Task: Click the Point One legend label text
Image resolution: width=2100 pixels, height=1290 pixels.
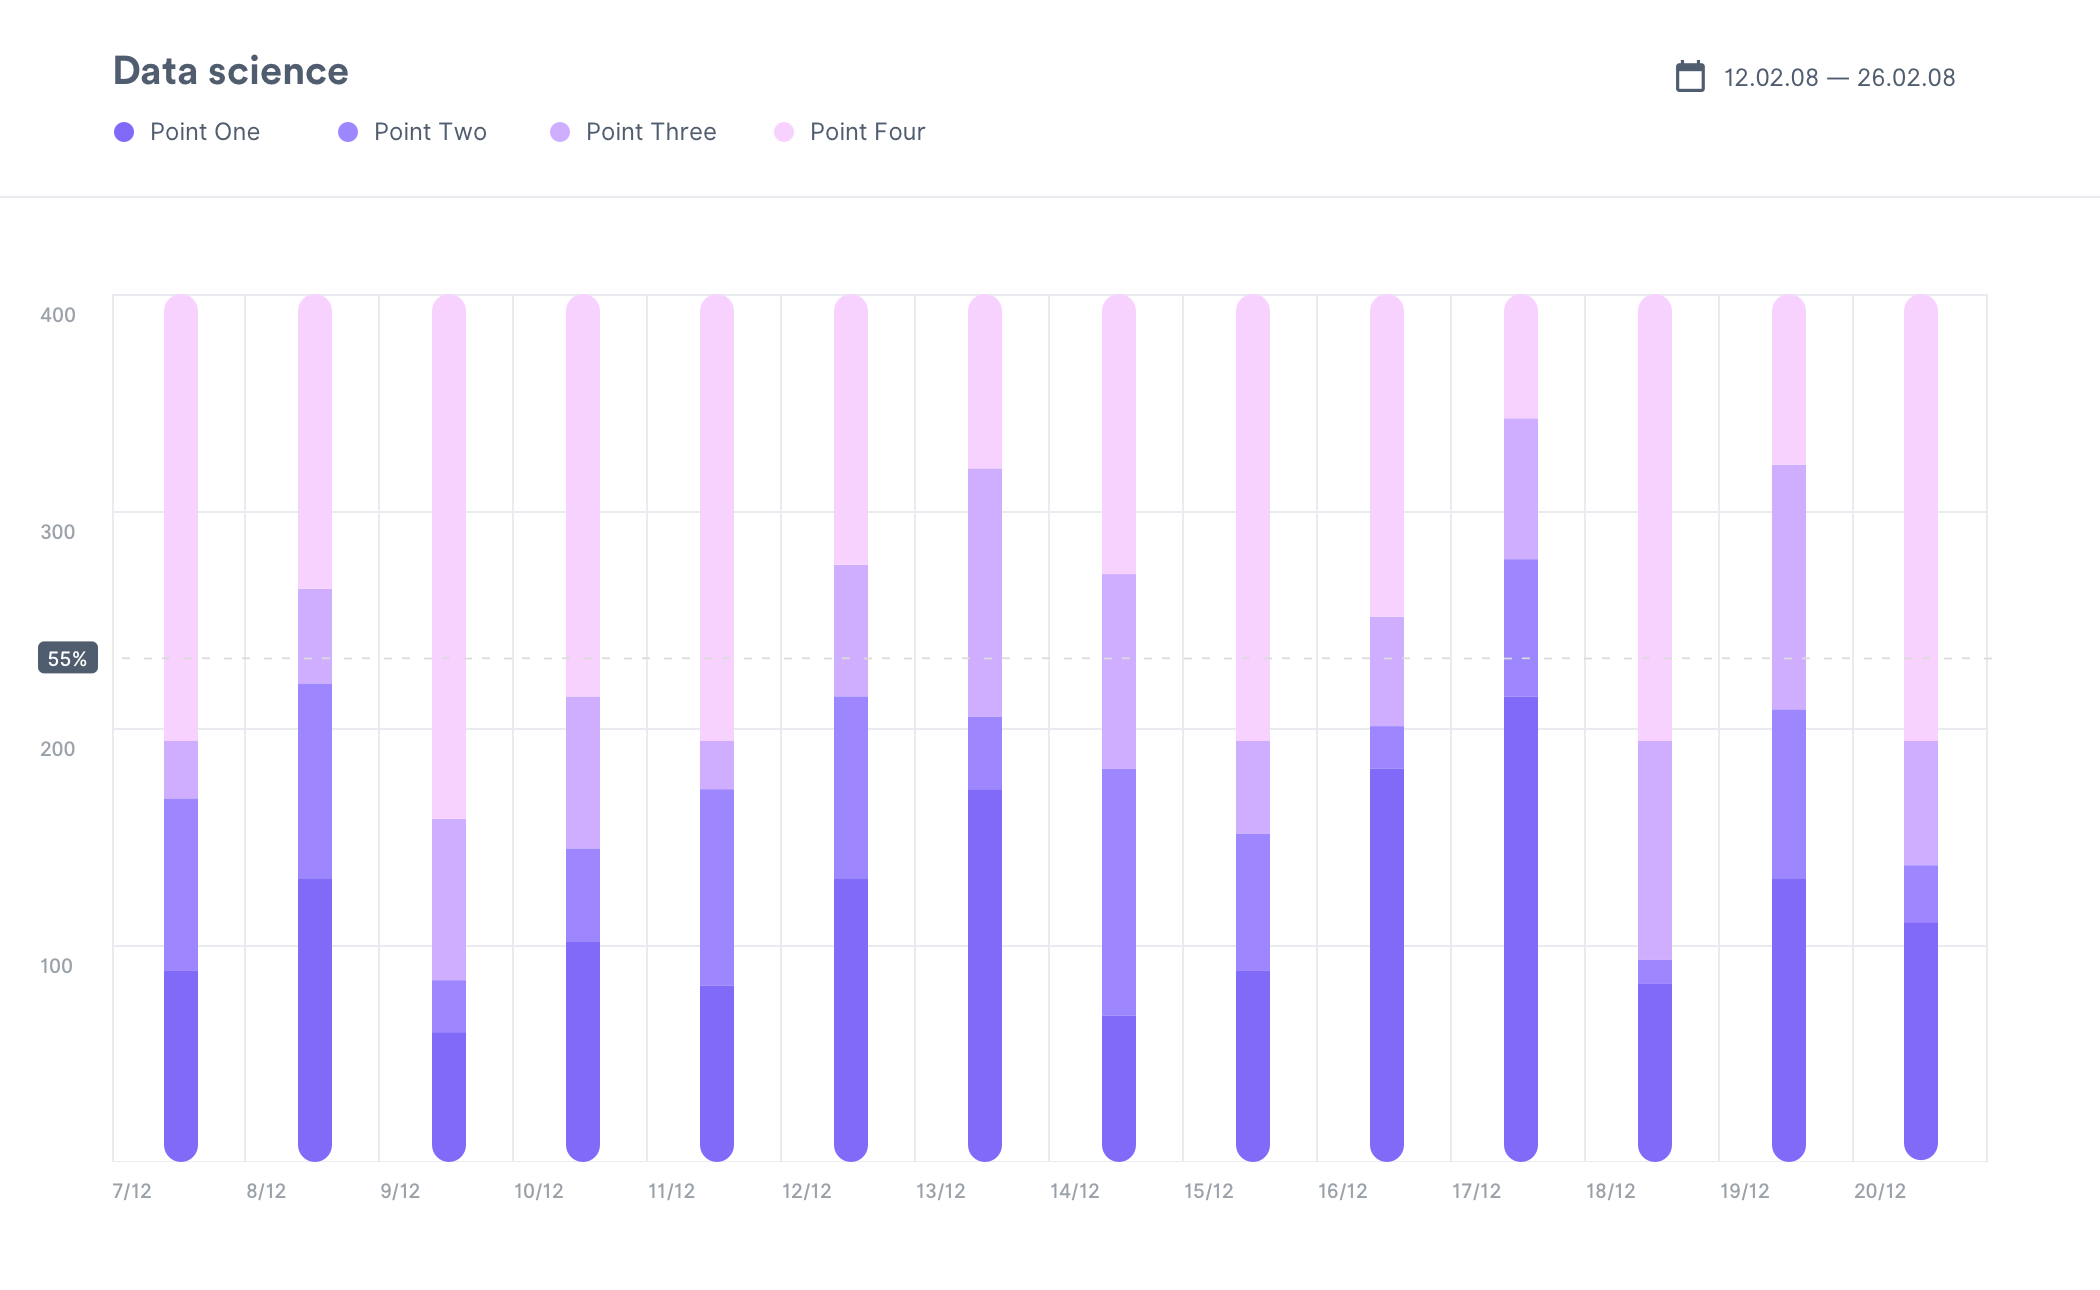Action: [205, 131]
